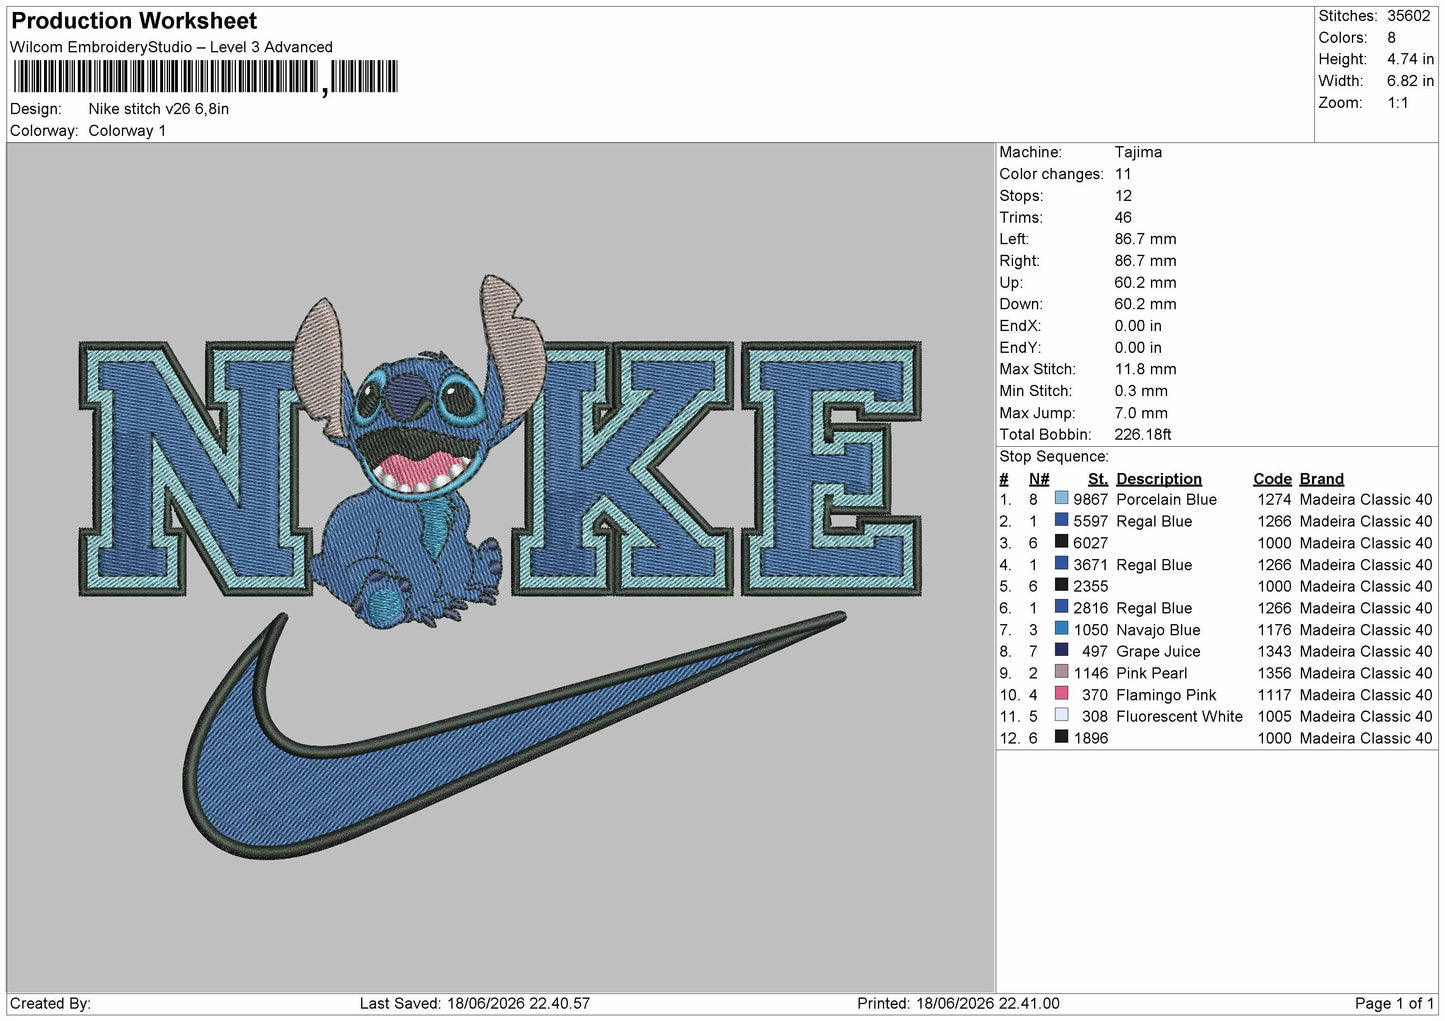The width and height of the screenshot is (1445, 1021).
Task: Click the Porcelain Blue color swatch
Action: coord(1061,498)
